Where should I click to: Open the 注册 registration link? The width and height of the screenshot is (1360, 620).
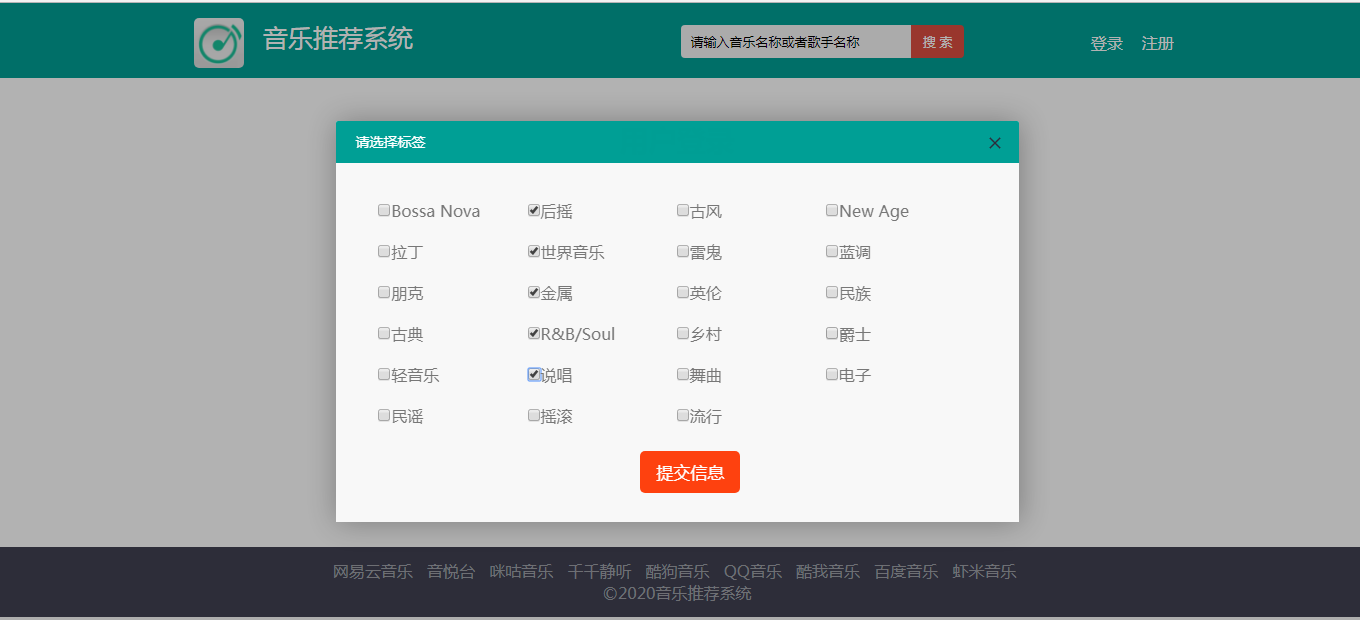coord(1156,44)
